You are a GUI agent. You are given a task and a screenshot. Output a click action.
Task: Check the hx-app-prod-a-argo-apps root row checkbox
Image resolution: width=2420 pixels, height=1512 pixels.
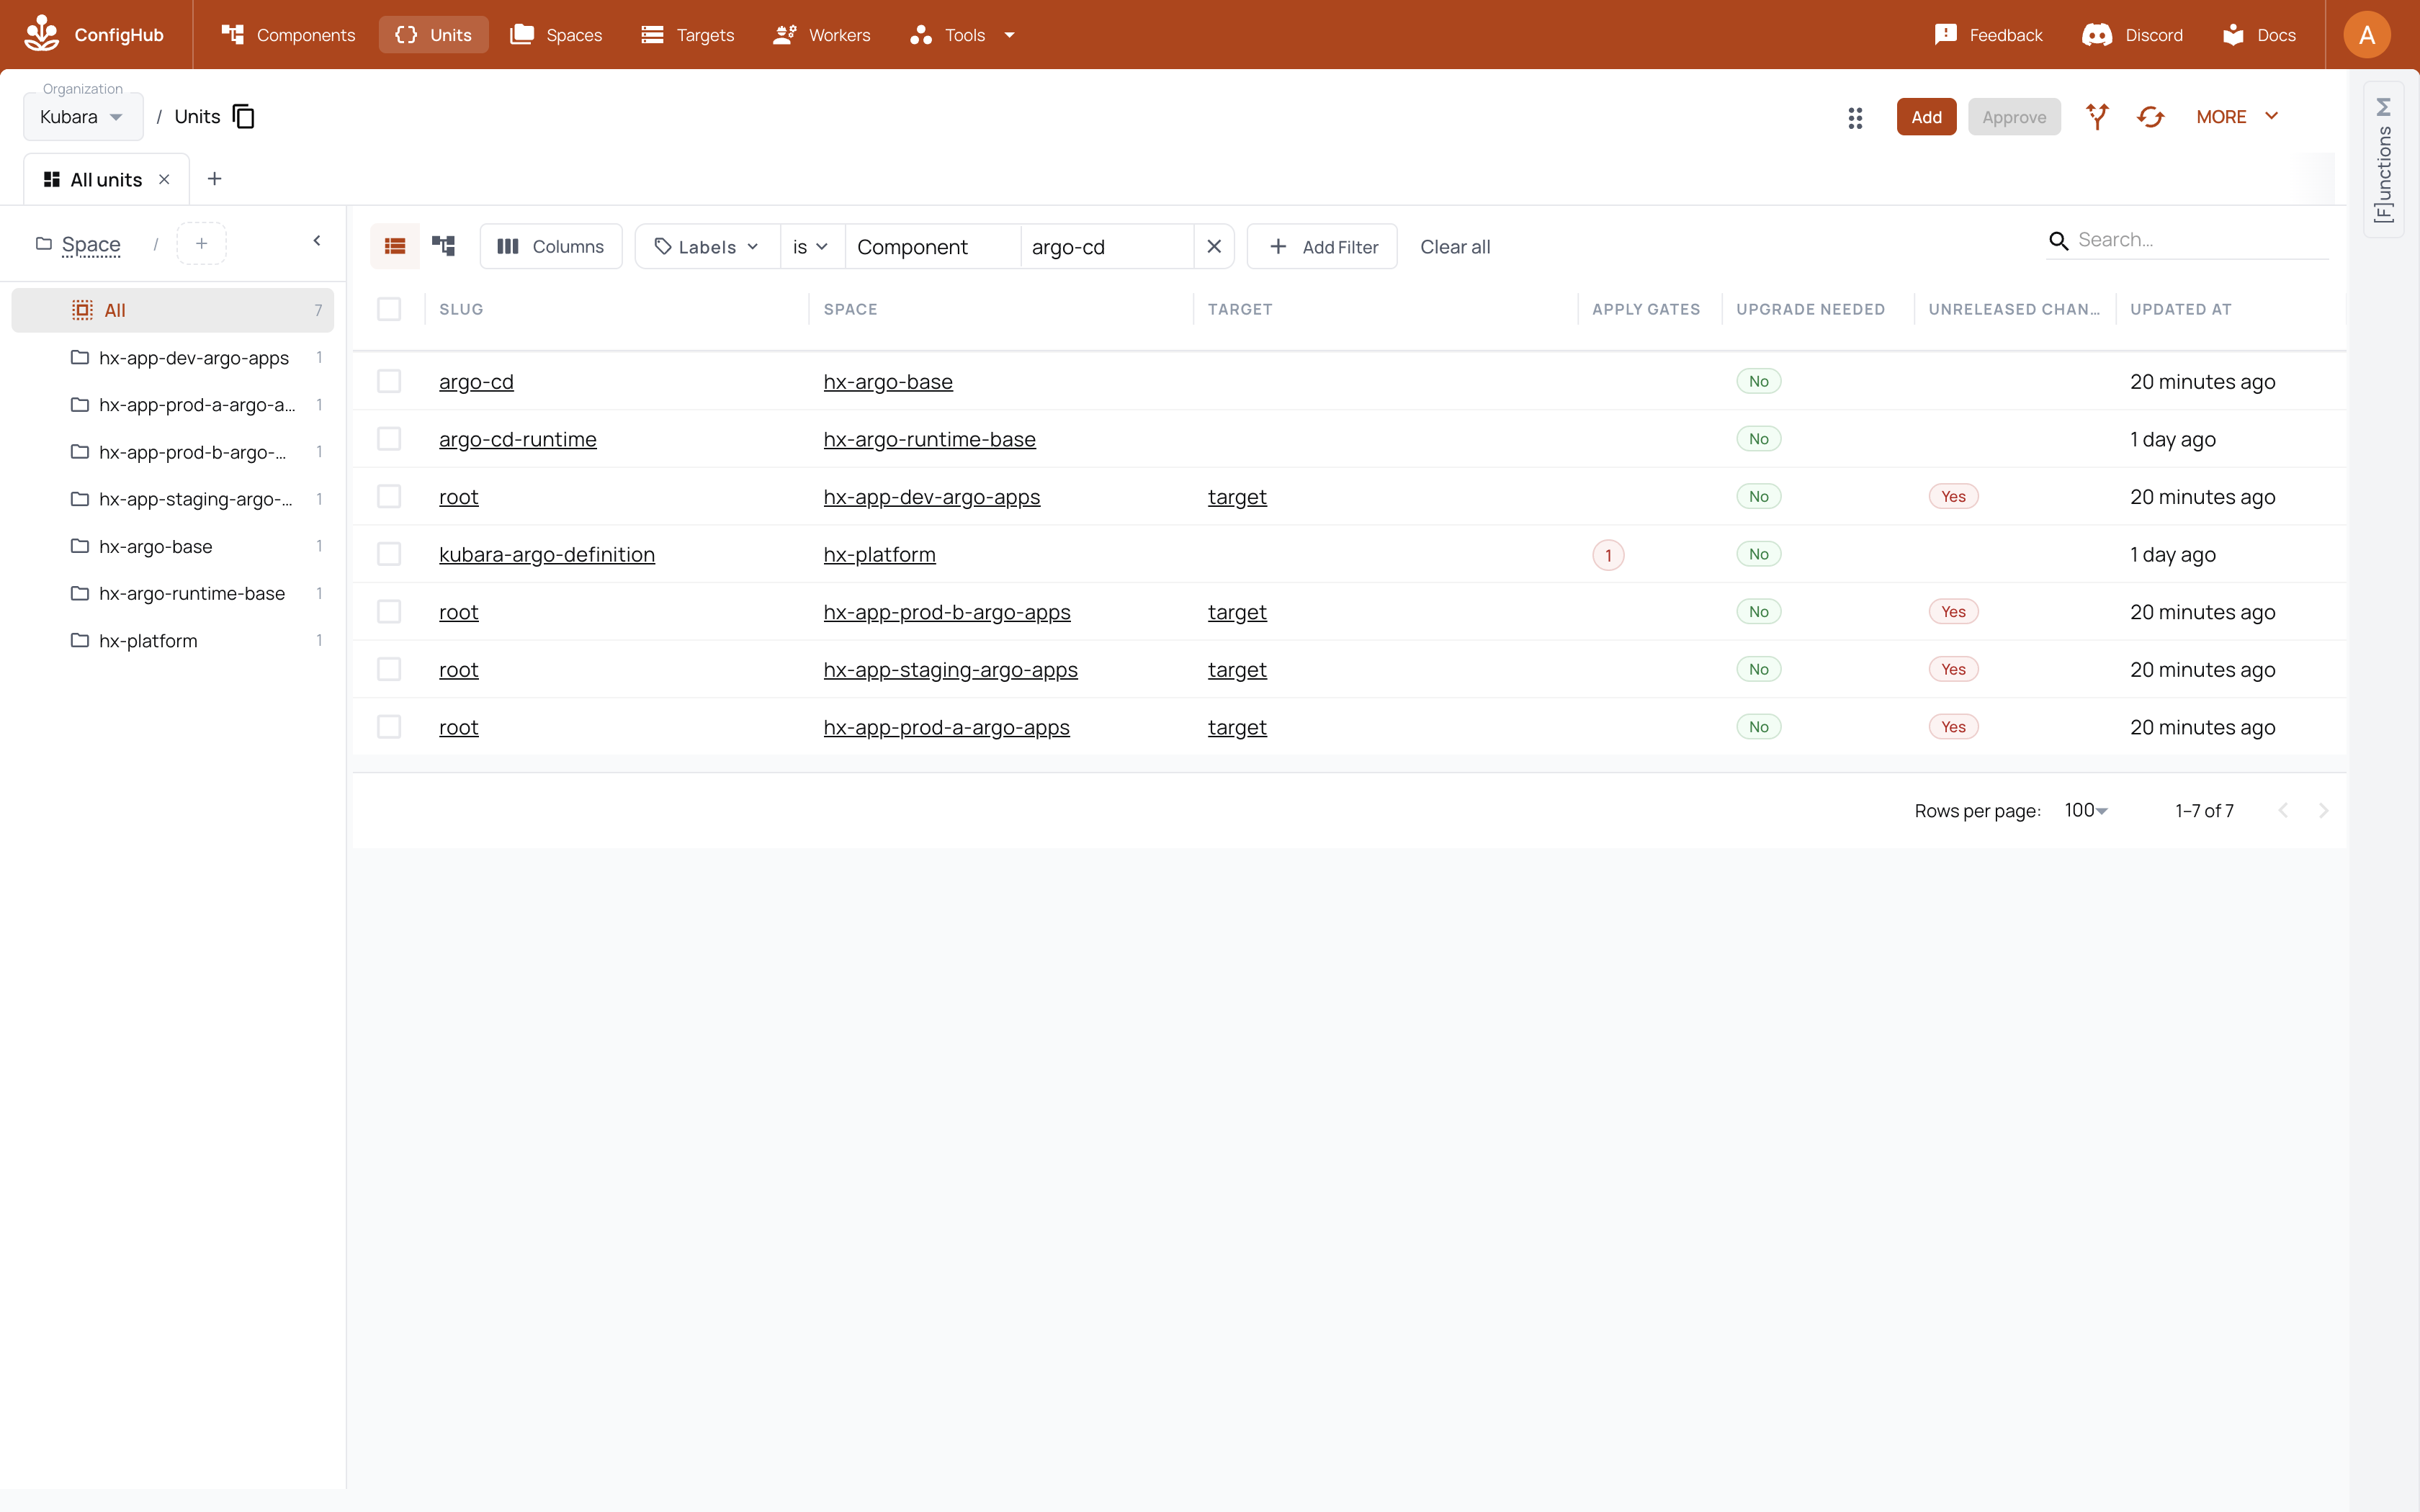tap(389, 727)
